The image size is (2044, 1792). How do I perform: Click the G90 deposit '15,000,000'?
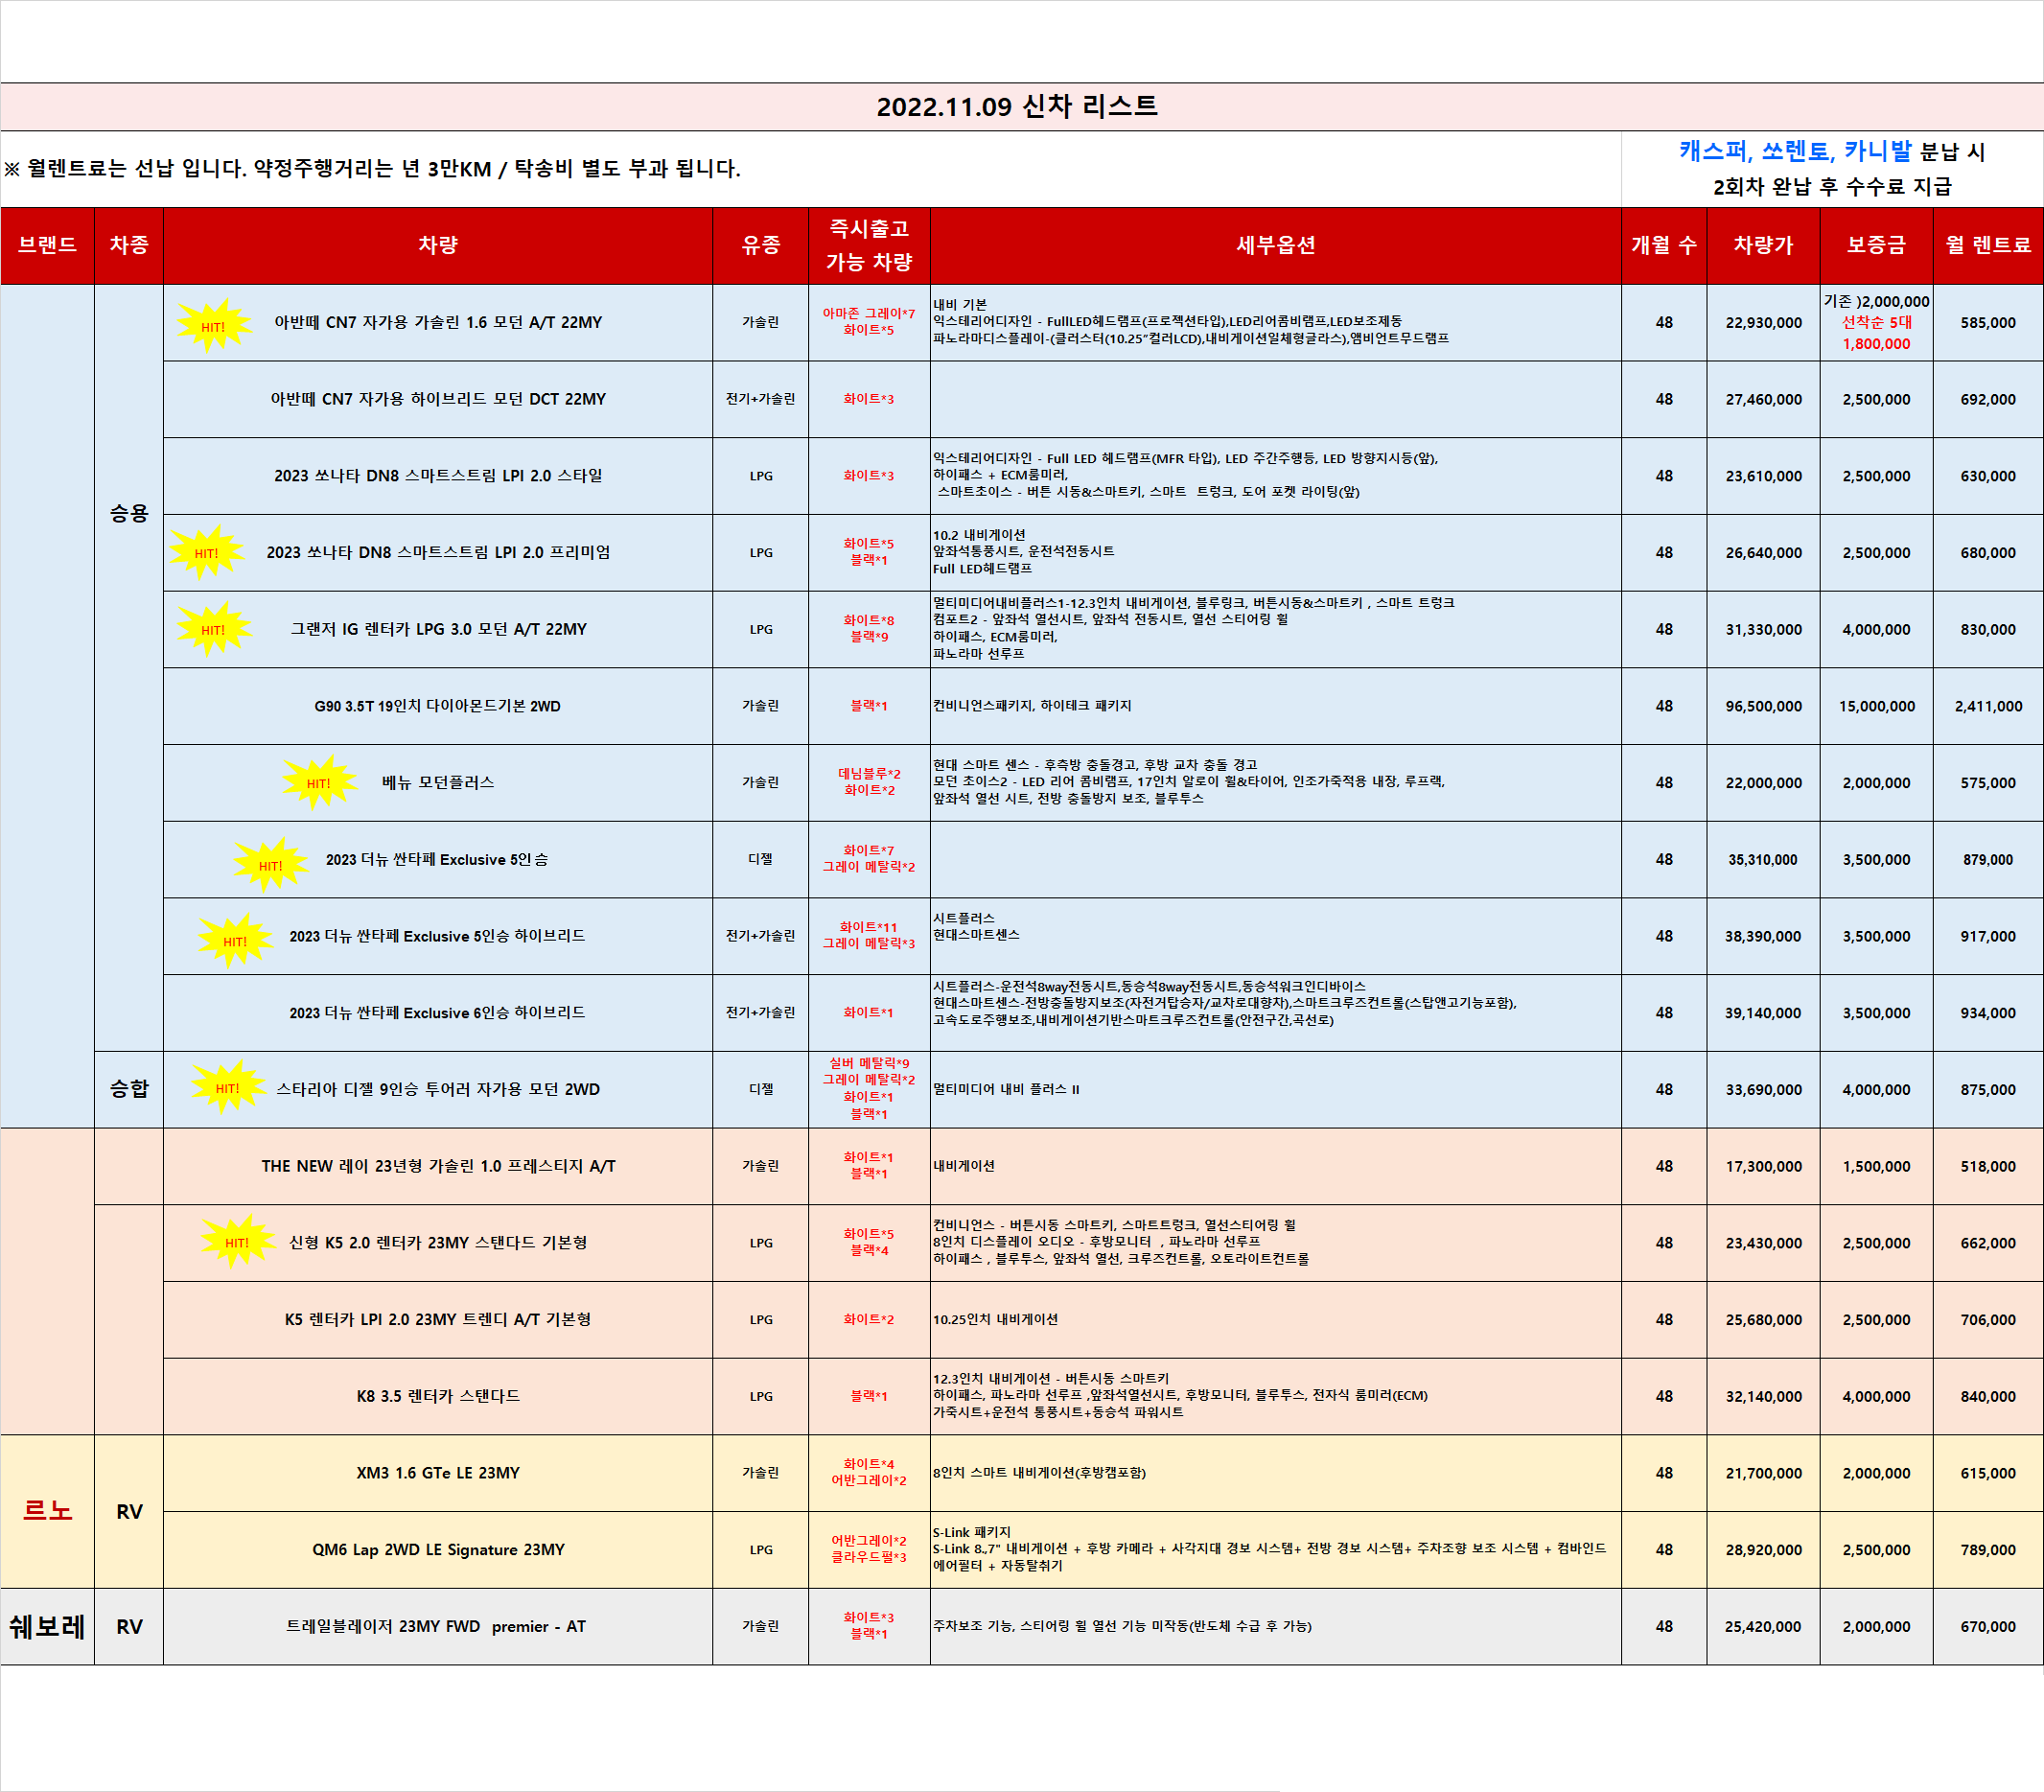tap(1877, 706)
